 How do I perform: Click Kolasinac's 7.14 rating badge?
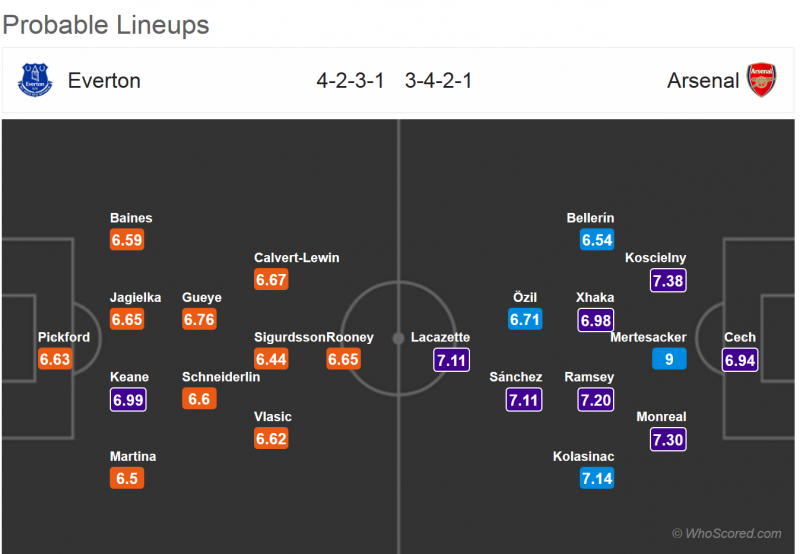pos(596,478)
